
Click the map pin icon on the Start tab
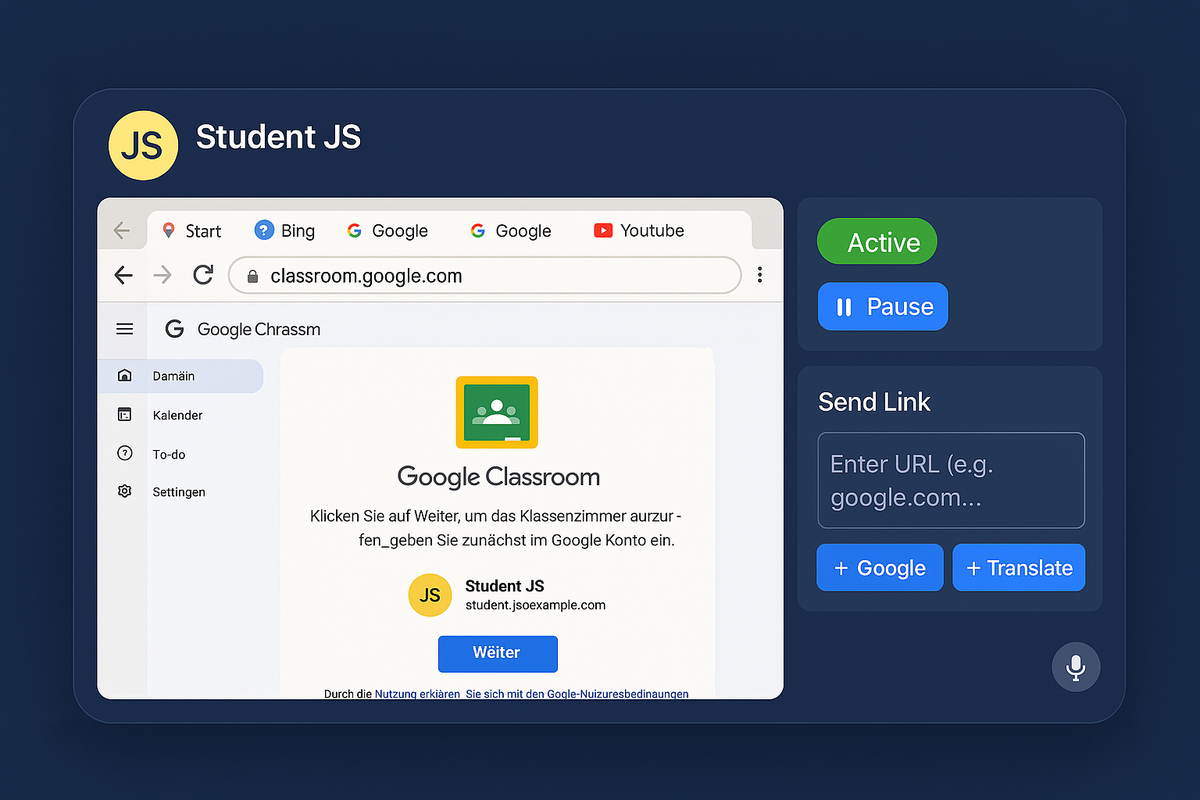[x=168, y=231]
